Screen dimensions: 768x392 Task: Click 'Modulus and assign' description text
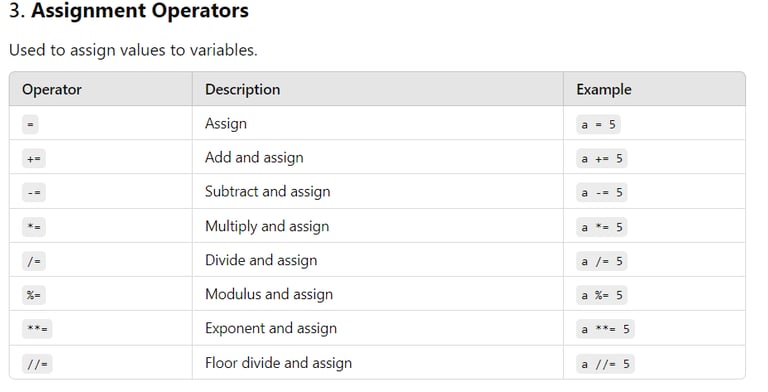pos(269,294)
